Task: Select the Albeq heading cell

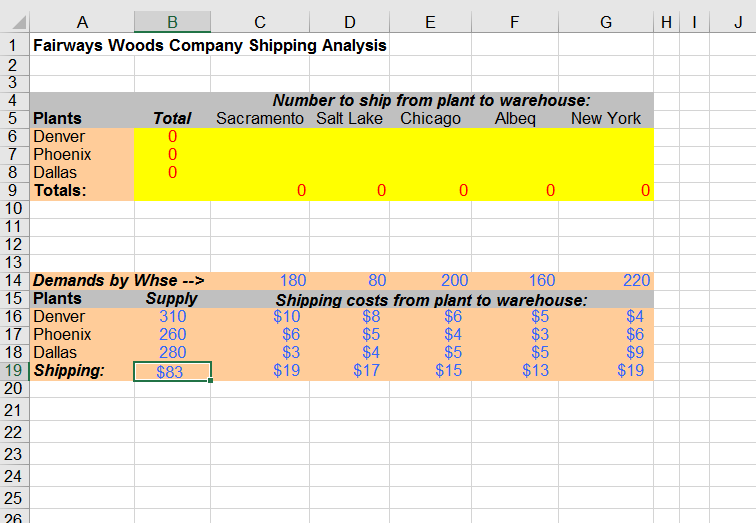Action: click(515, 119)
